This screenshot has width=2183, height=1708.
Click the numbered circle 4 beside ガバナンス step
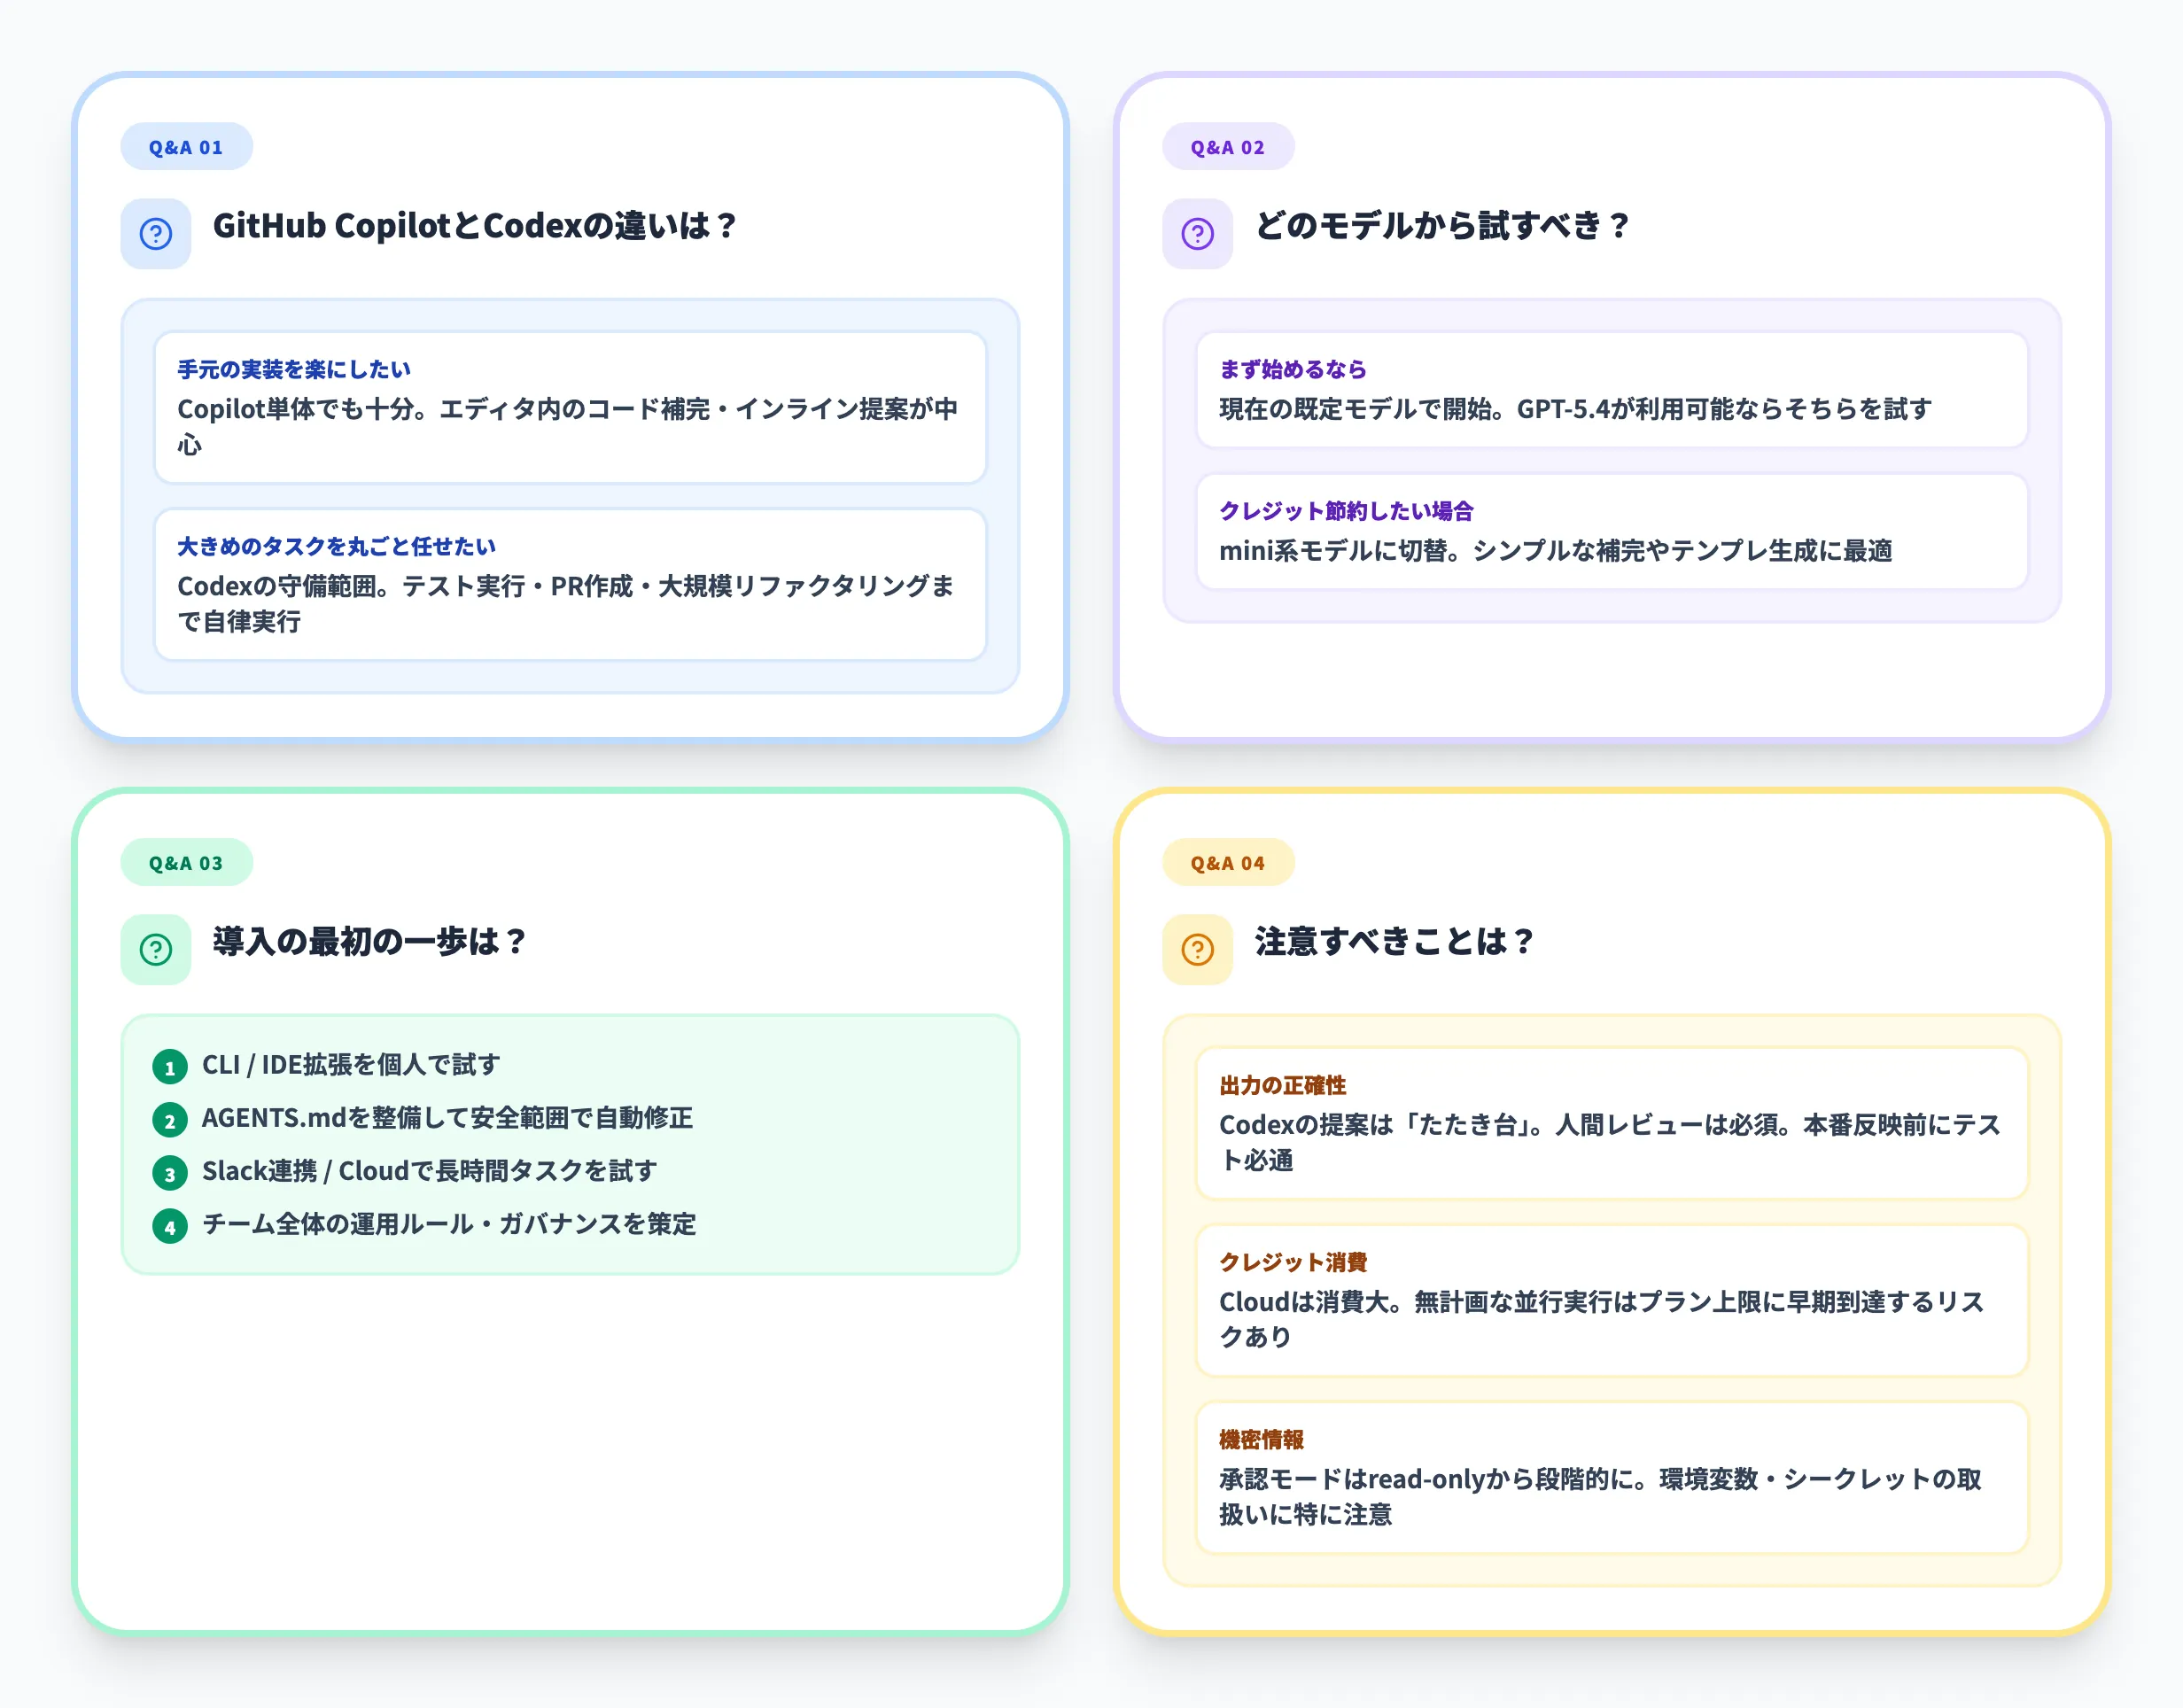[170, 1226]
